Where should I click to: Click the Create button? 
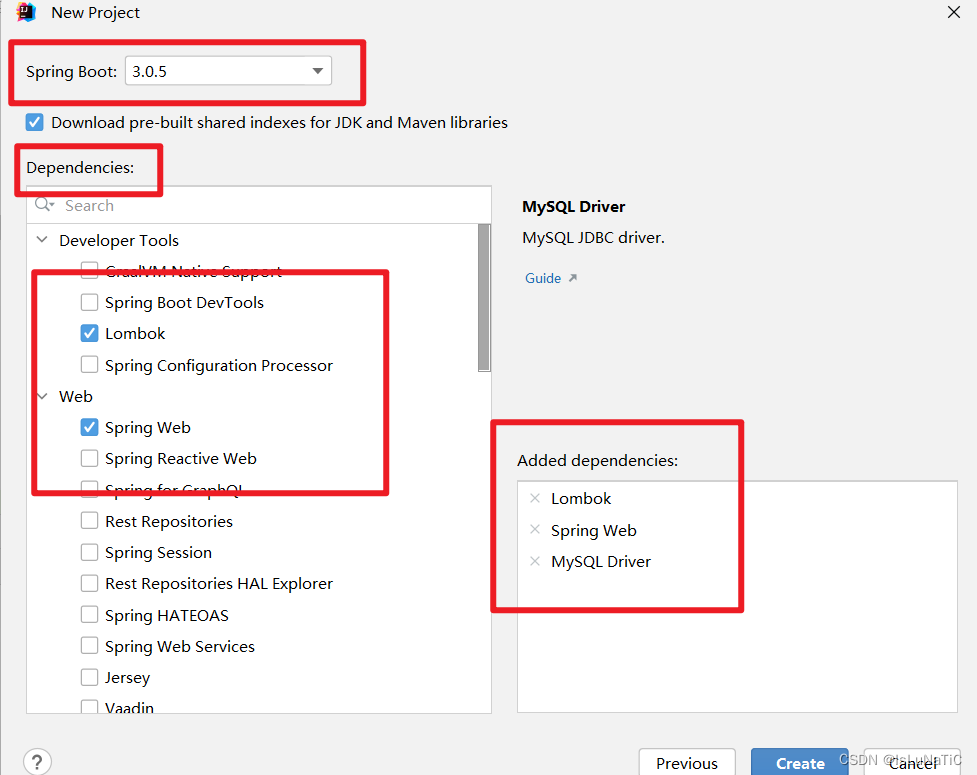point(800,763)
